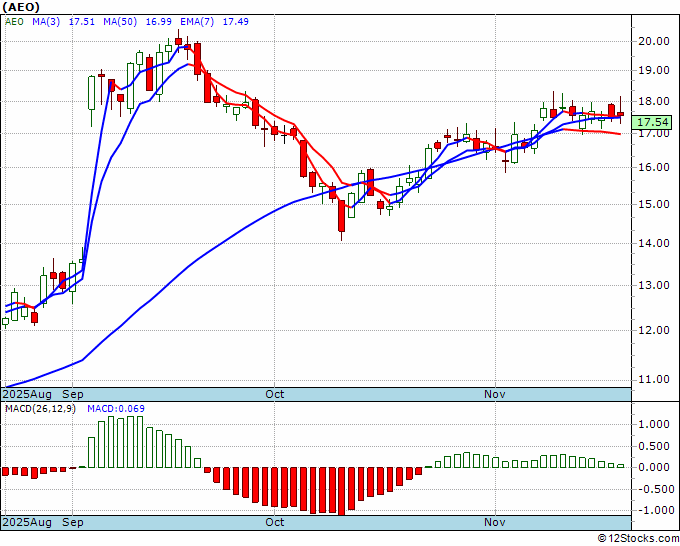Click the 0.000 MACD axis label
The width and height of the screenshot is (680, 546).
(654, 468)
